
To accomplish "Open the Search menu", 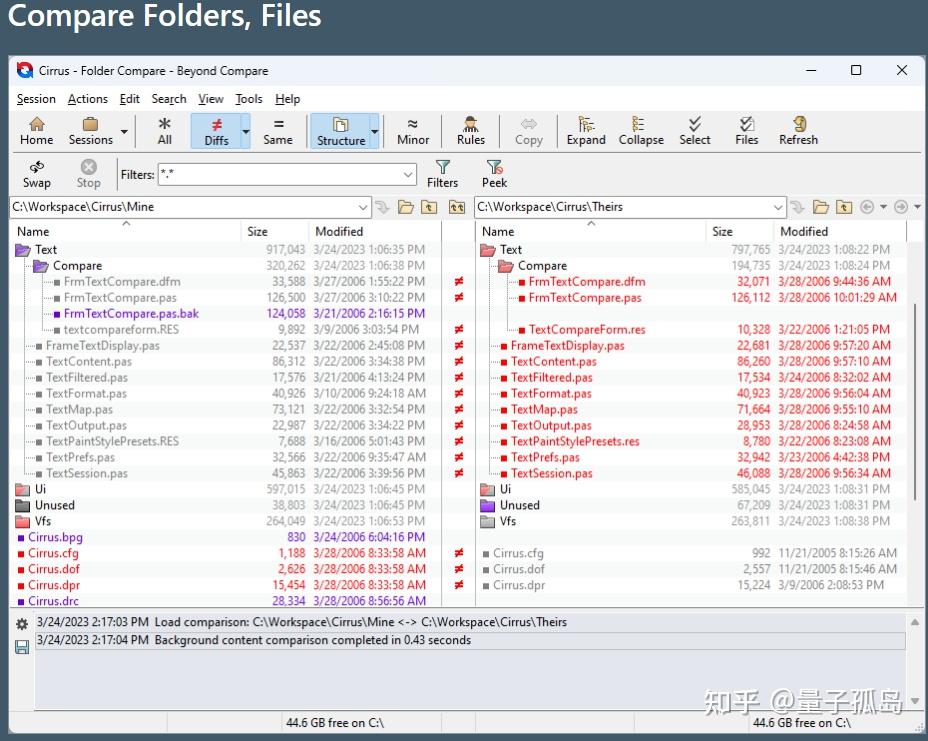I will pyautogui.click(x=169, y=99).
